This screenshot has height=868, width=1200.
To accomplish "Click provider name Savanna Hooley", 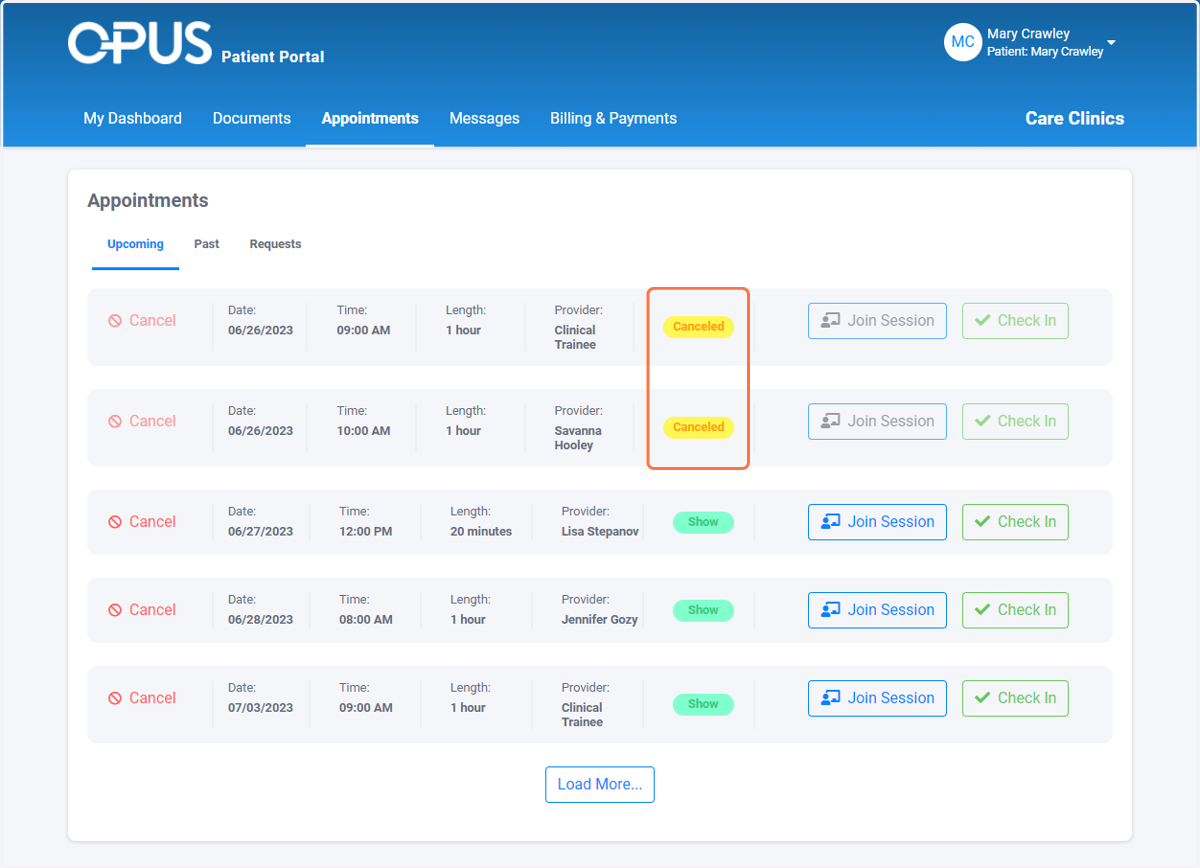I will pyautogui.click(x=579, y=438).
